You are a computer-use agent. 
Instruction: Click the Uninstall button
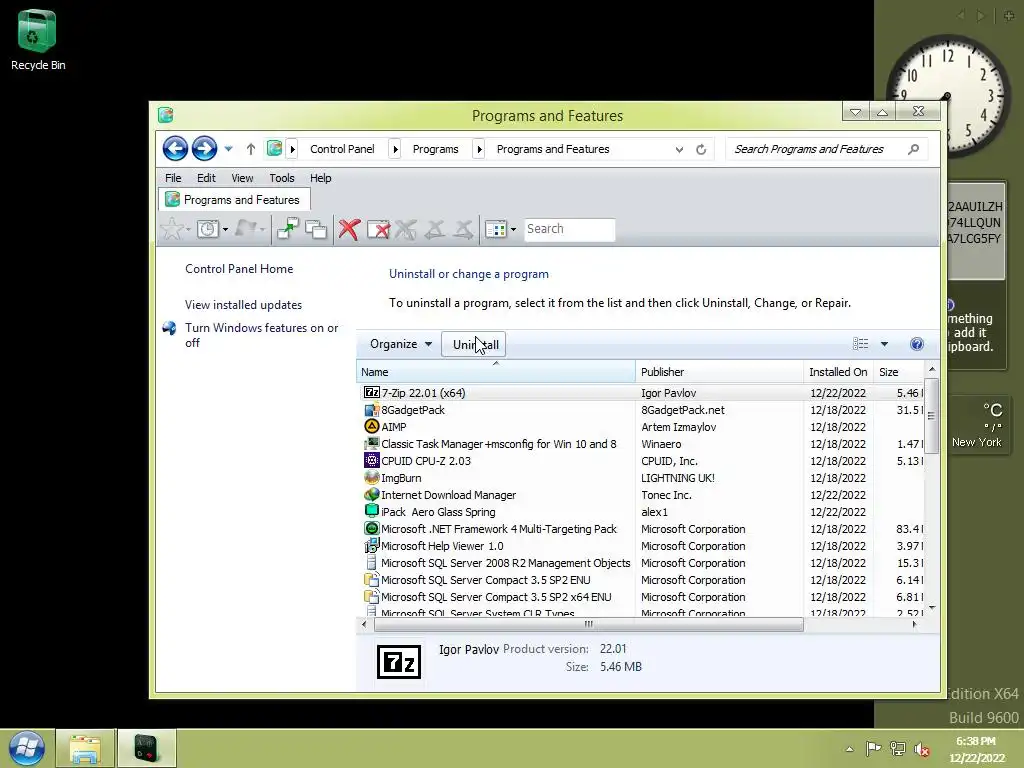click(x=475, y=345)
